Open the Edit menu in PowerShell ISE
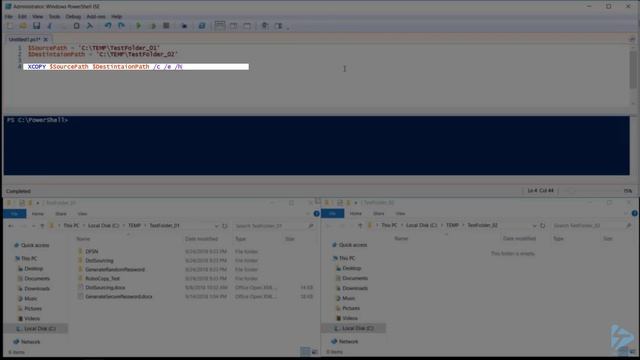 pyautogui.click(x=22, y=16)
